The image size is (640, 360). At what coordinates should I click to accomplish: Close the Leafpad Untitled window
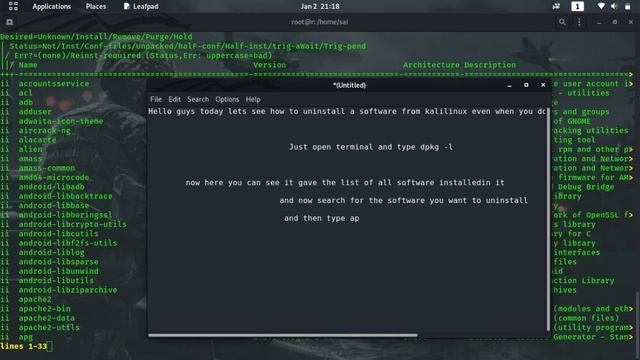(543, 85)
